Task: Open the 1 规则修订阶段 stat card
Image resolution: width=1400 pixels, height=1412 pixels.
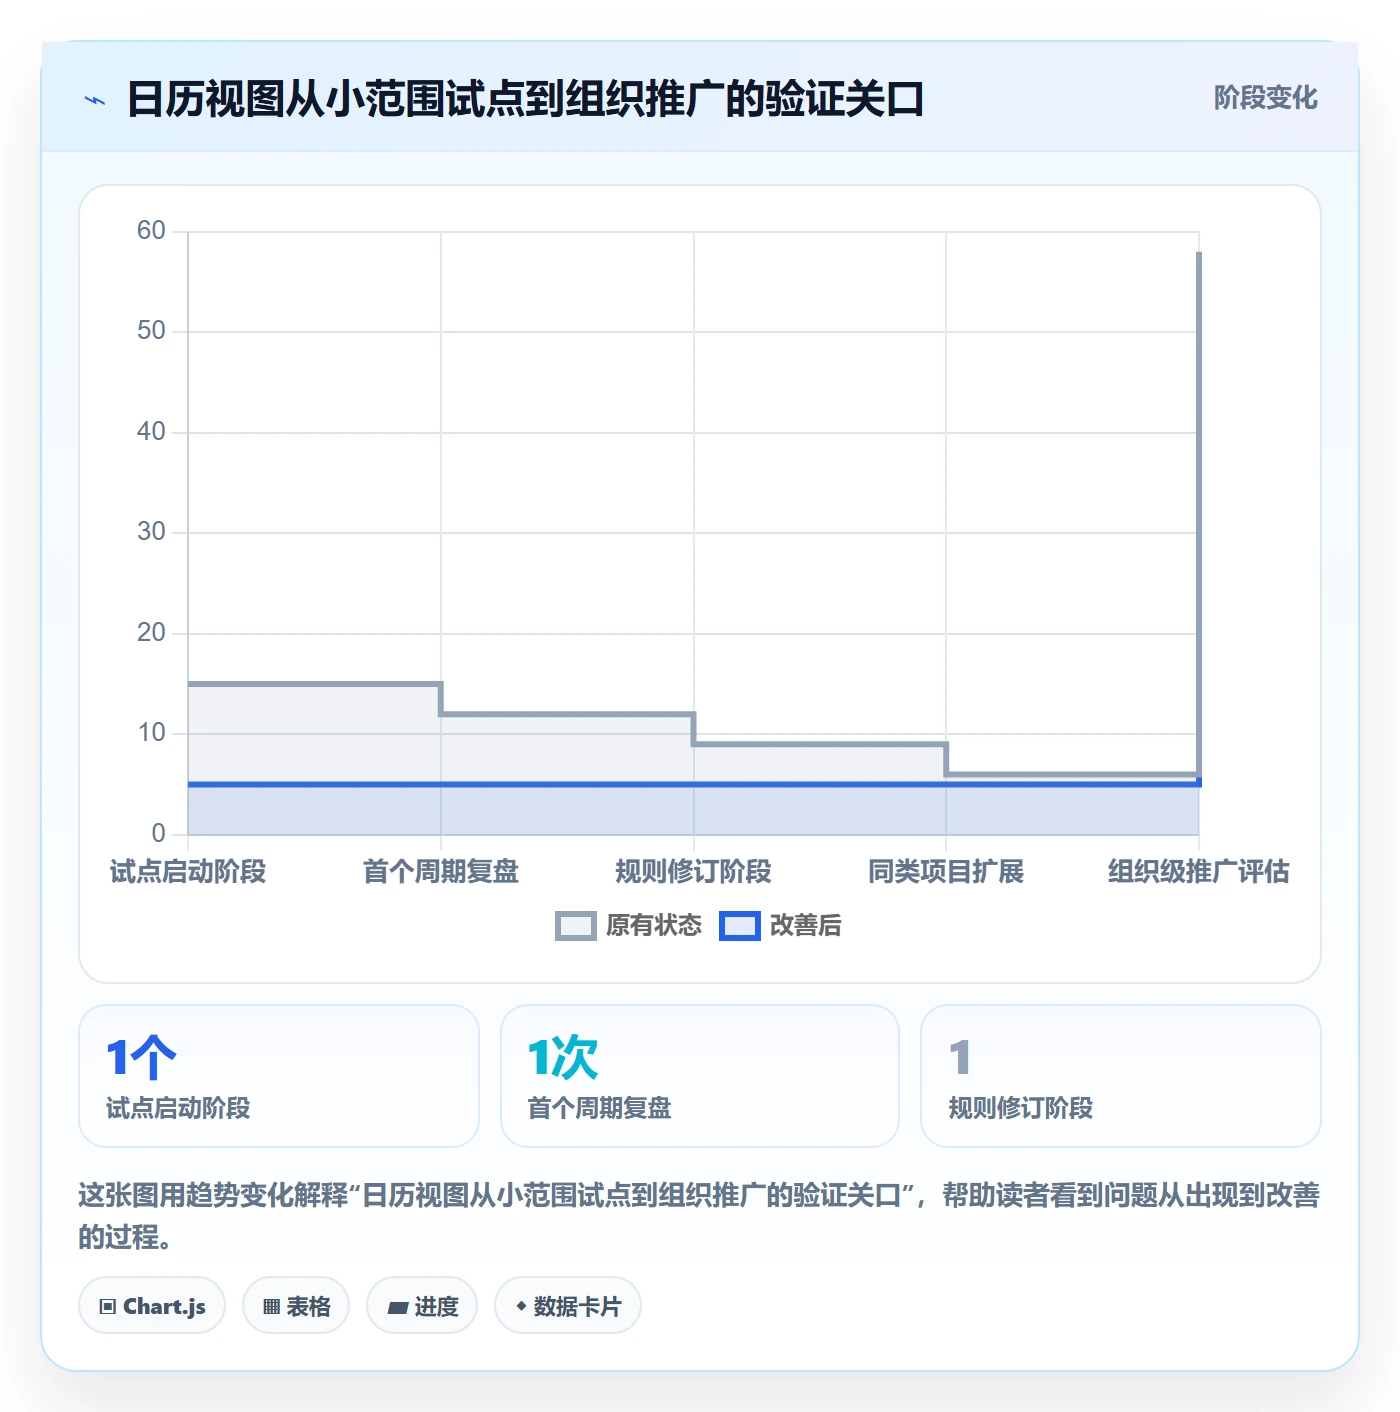Action: point(1121,1076)
